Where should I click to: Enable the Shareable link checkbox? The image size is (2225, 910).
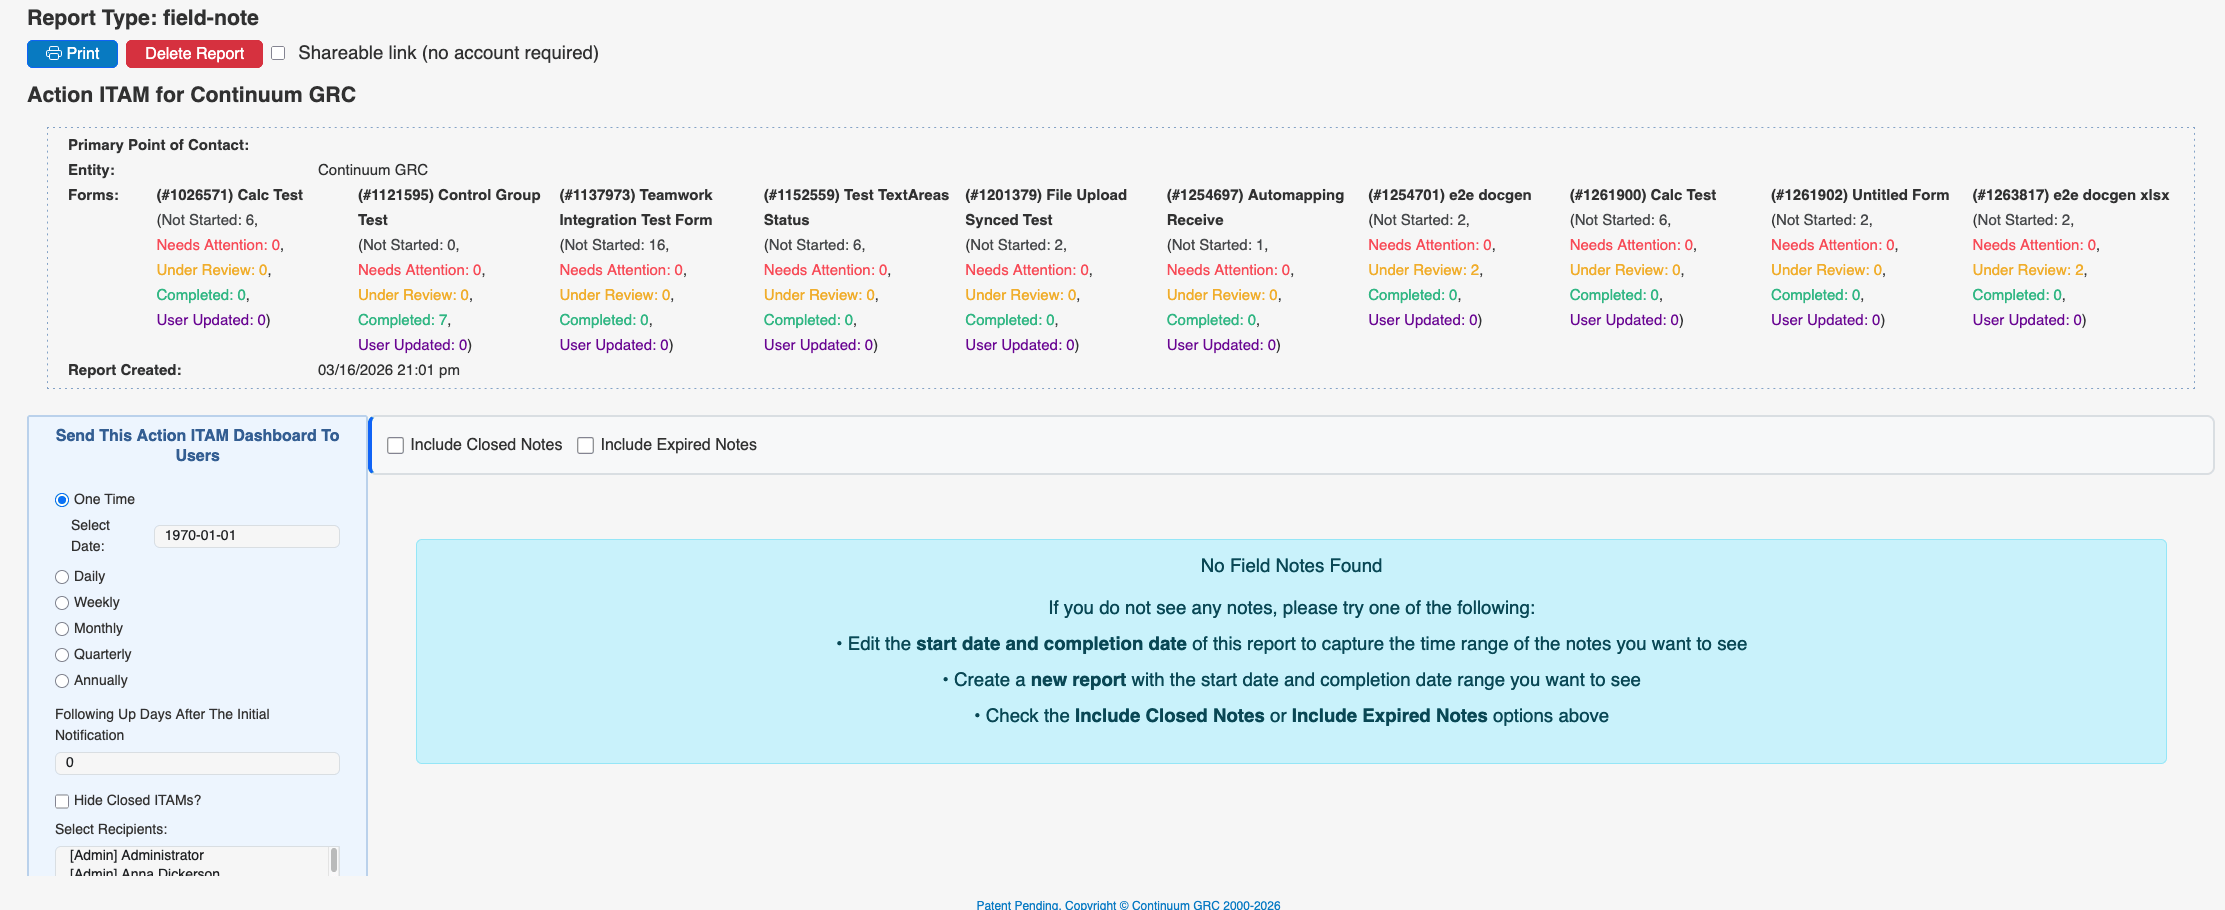[279, 53]
